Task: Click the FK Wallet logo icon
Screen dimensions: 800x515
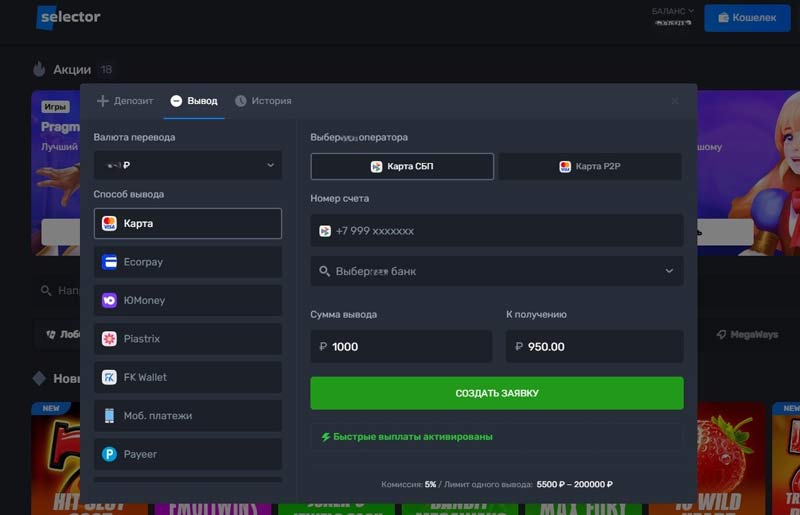Action: (109, 377)
